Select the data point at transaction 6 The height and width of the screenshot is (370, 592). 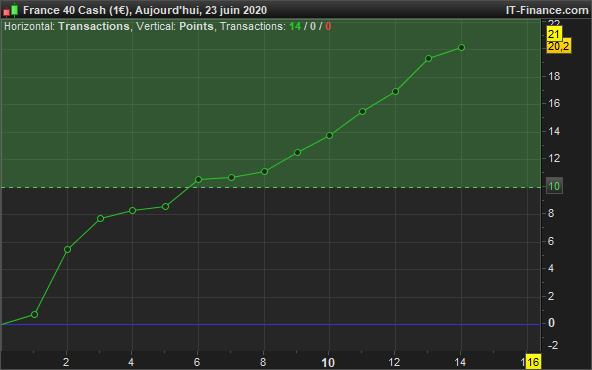(x=198, y=180)
